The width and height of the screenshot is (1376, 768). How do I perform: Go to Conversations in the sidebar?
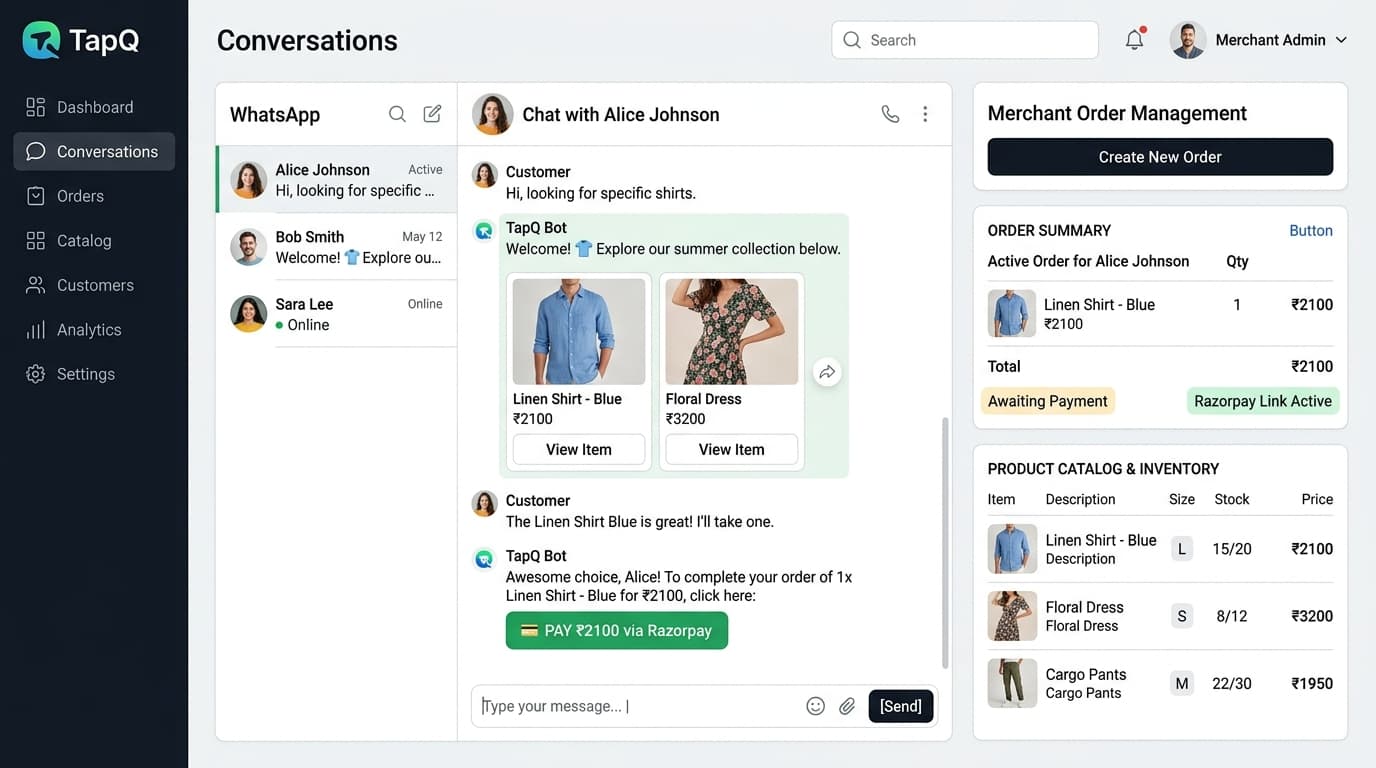(x=94, y=152)
